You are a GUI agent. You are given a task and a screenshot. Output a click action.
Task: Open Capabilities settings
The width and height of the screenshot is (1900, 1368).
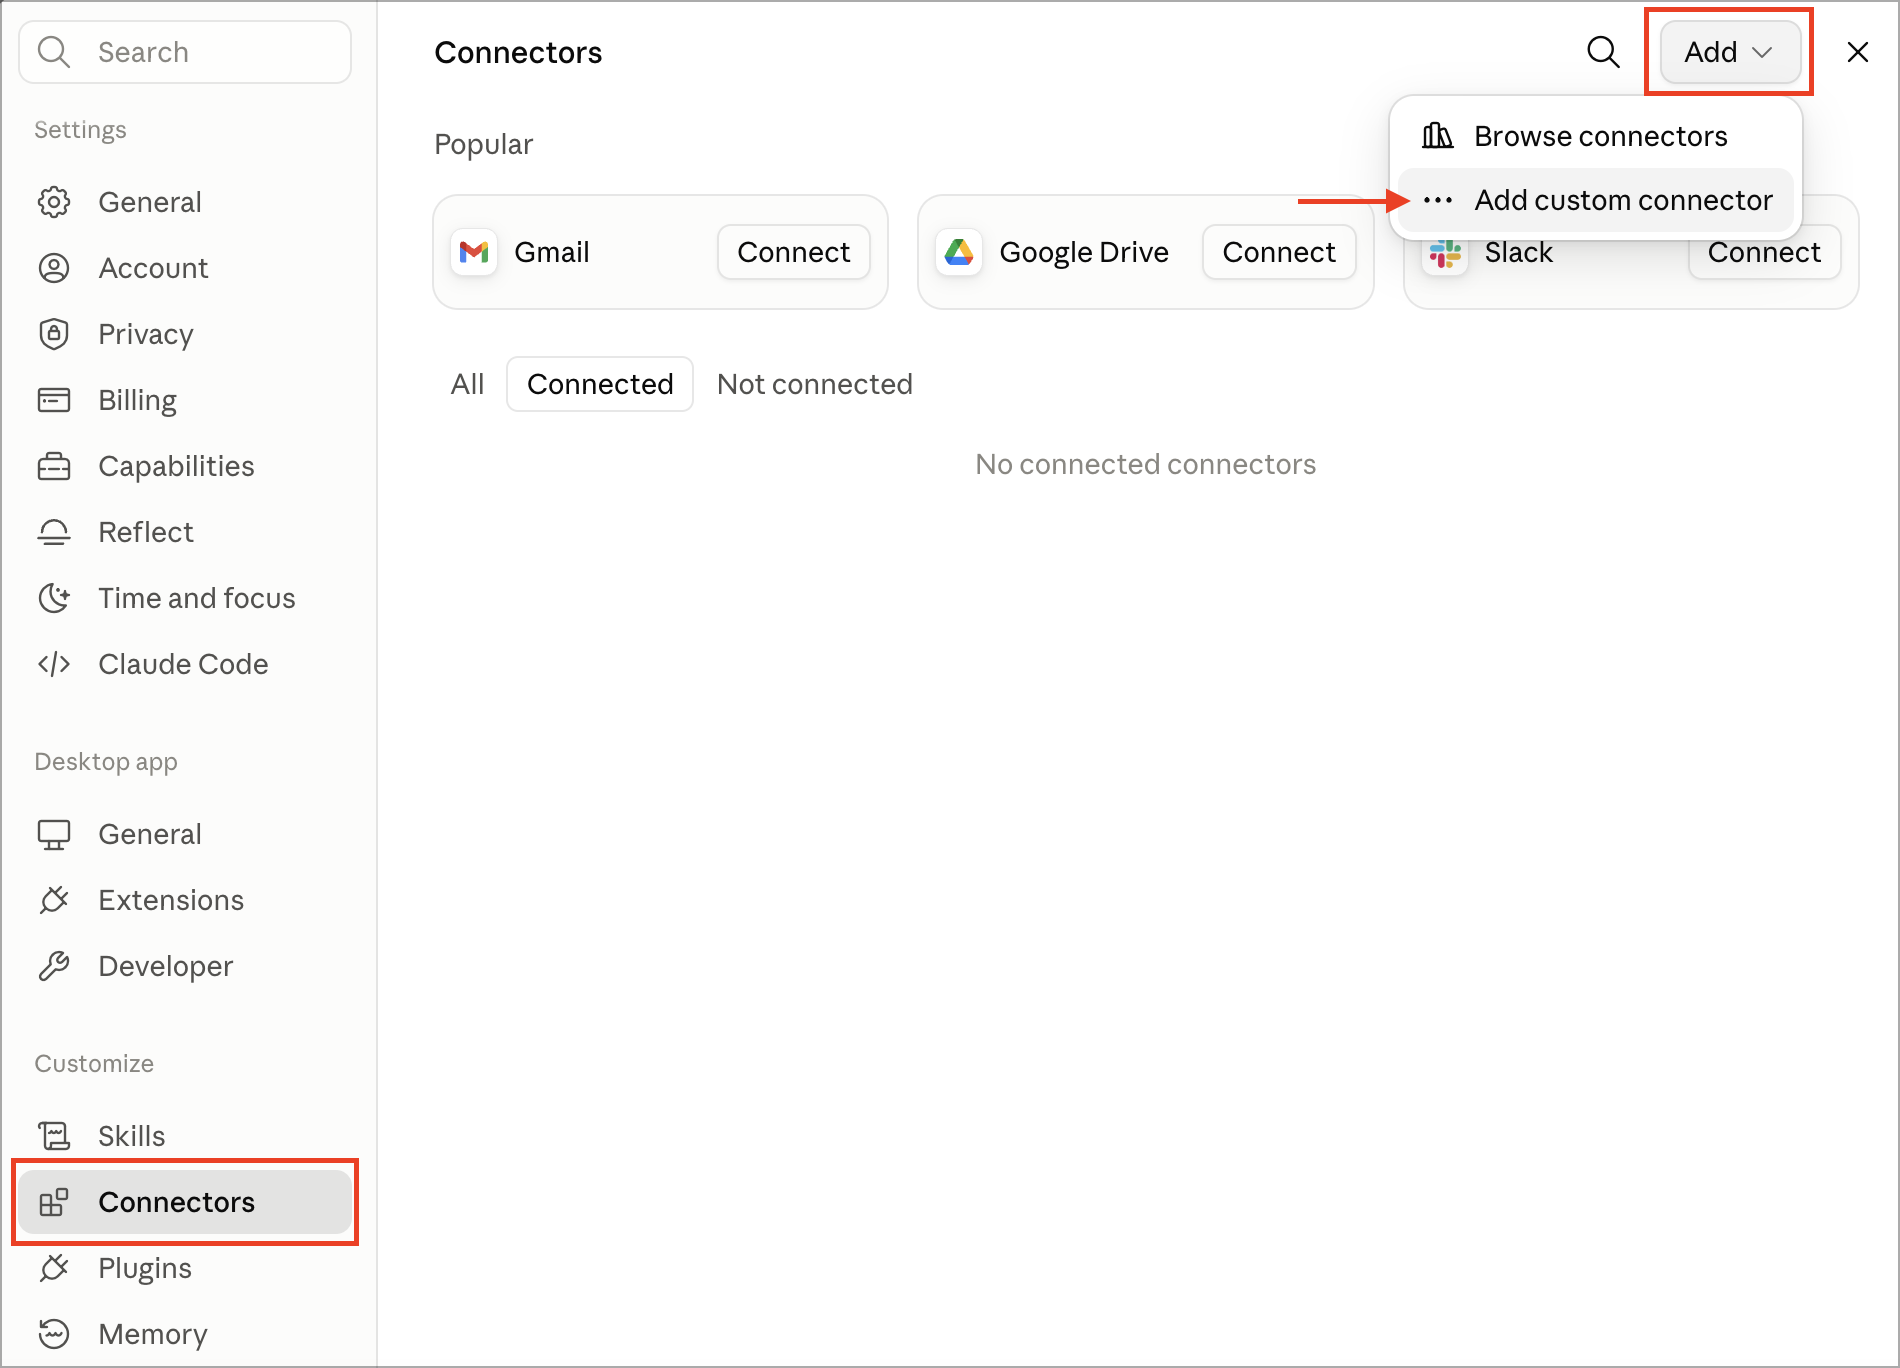(185, 466)
